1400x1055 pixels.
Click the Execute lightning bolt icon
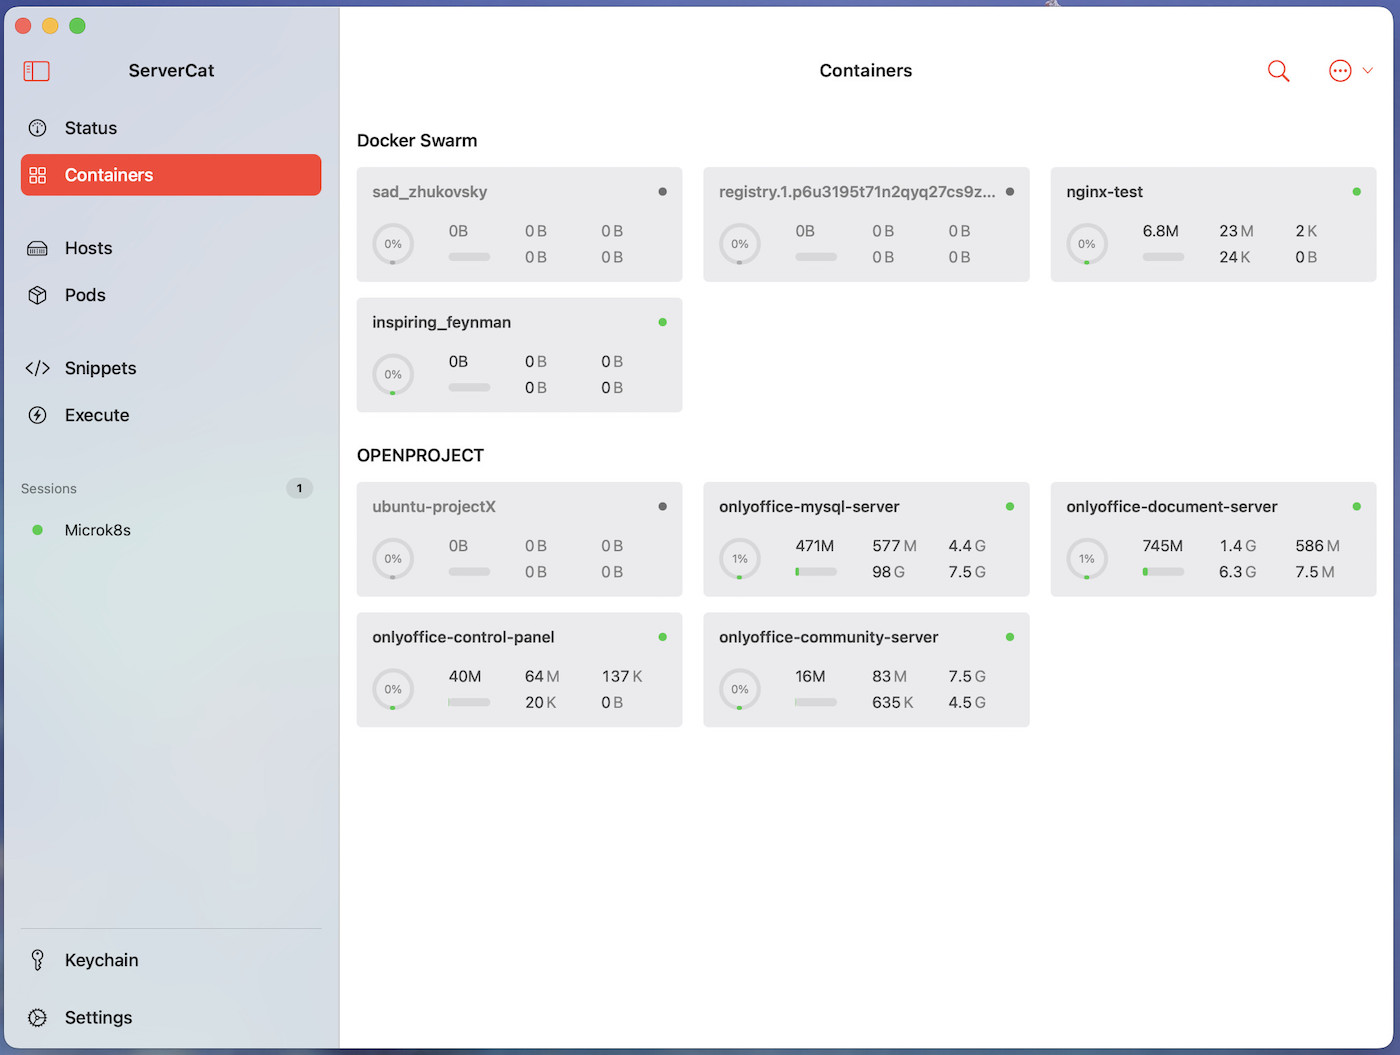37,415
